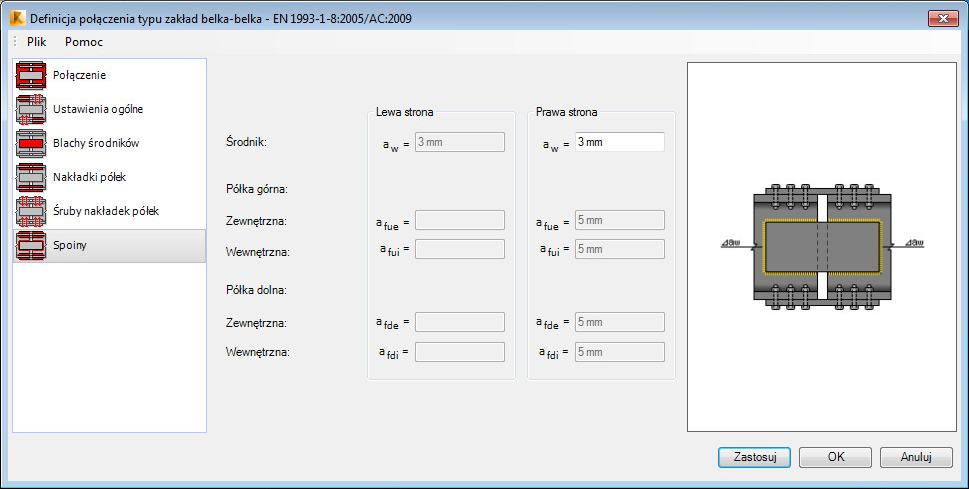Click the Blachy środników icon

31,143
